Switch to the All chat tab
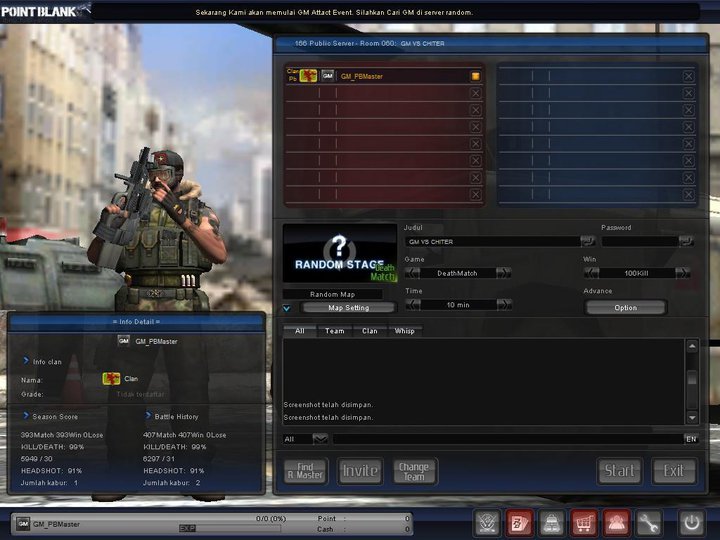Screen dimensions: 720x540 click(300, 331)
